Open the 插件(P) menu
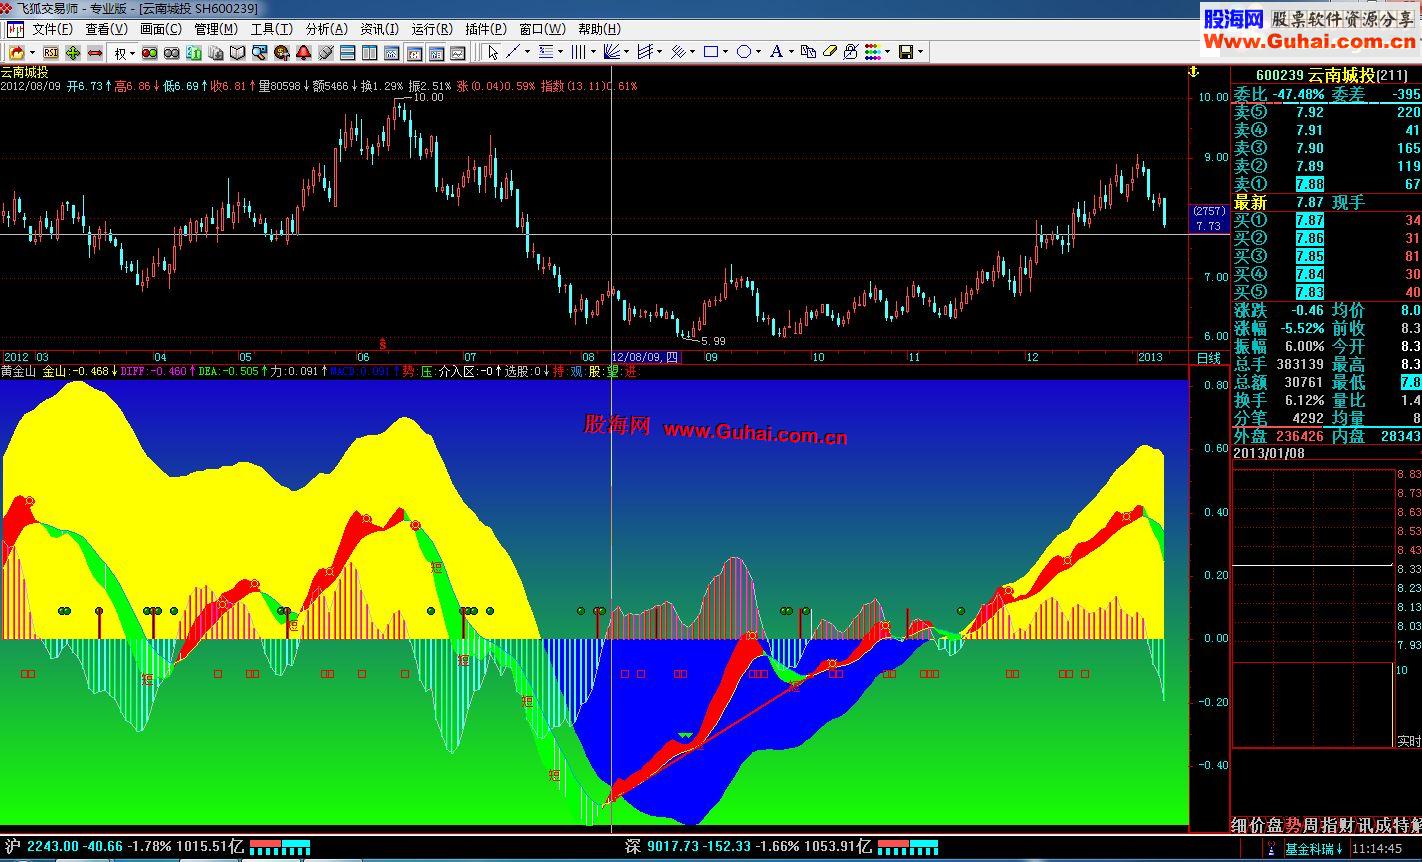The image size is (1422, 862). tap(486, 29)
